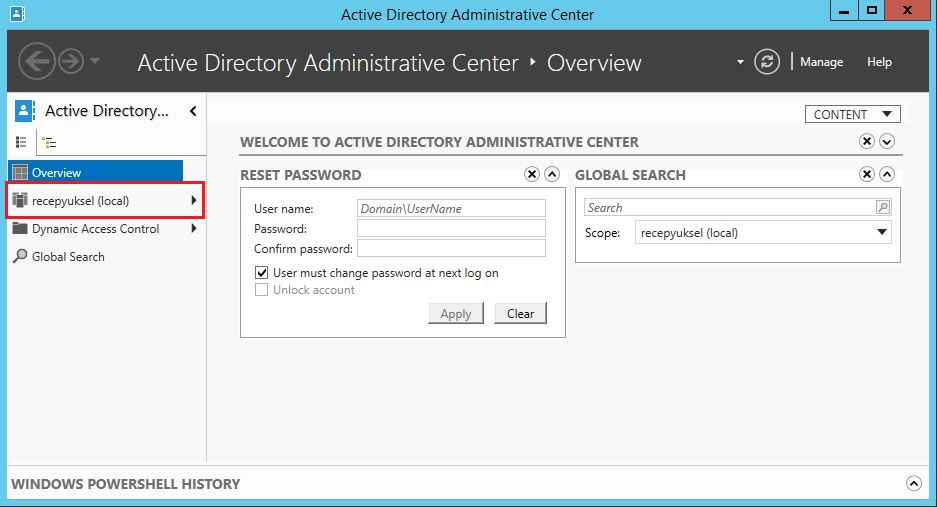Close the Global Search tile
This screenshot has width=937, height=507.
(x=866, y=174)
